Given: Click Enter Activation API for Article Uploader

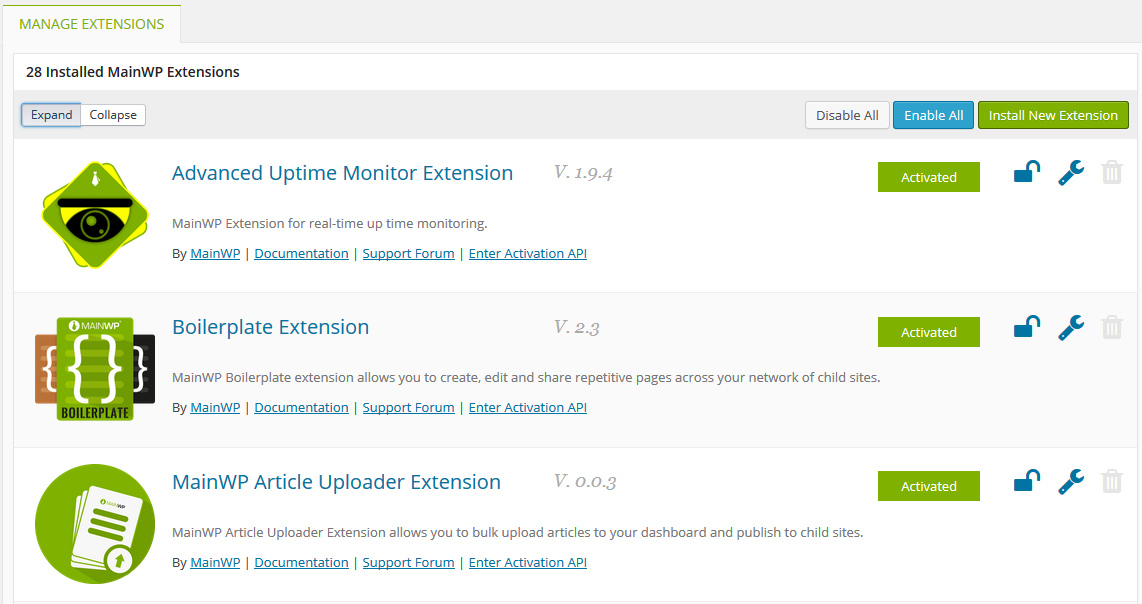Looking at the screenshot, I should coord(528,562).
